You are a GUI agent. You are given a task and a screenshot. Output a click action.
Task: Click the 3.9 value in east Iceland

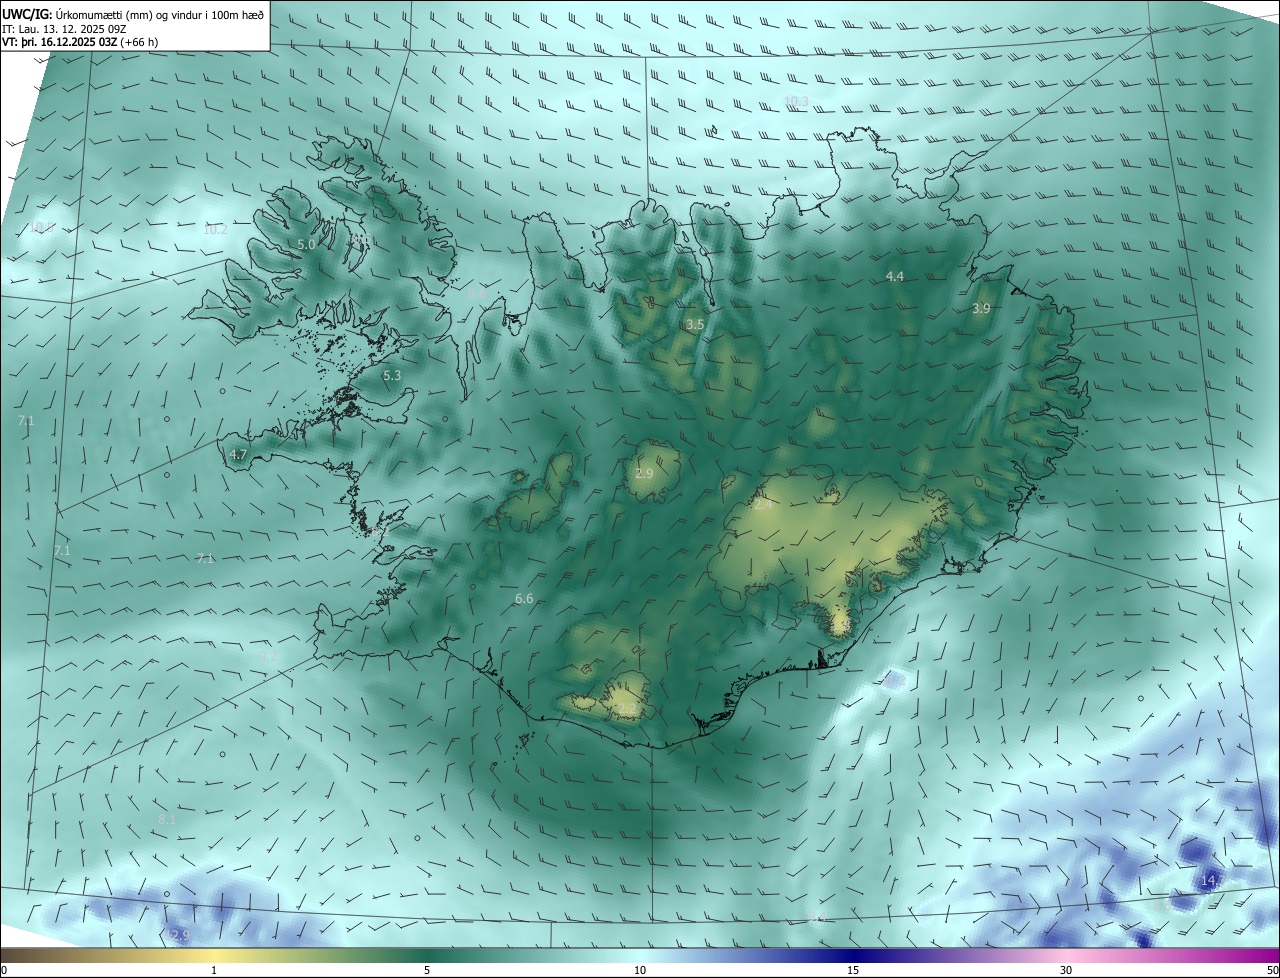981,309
